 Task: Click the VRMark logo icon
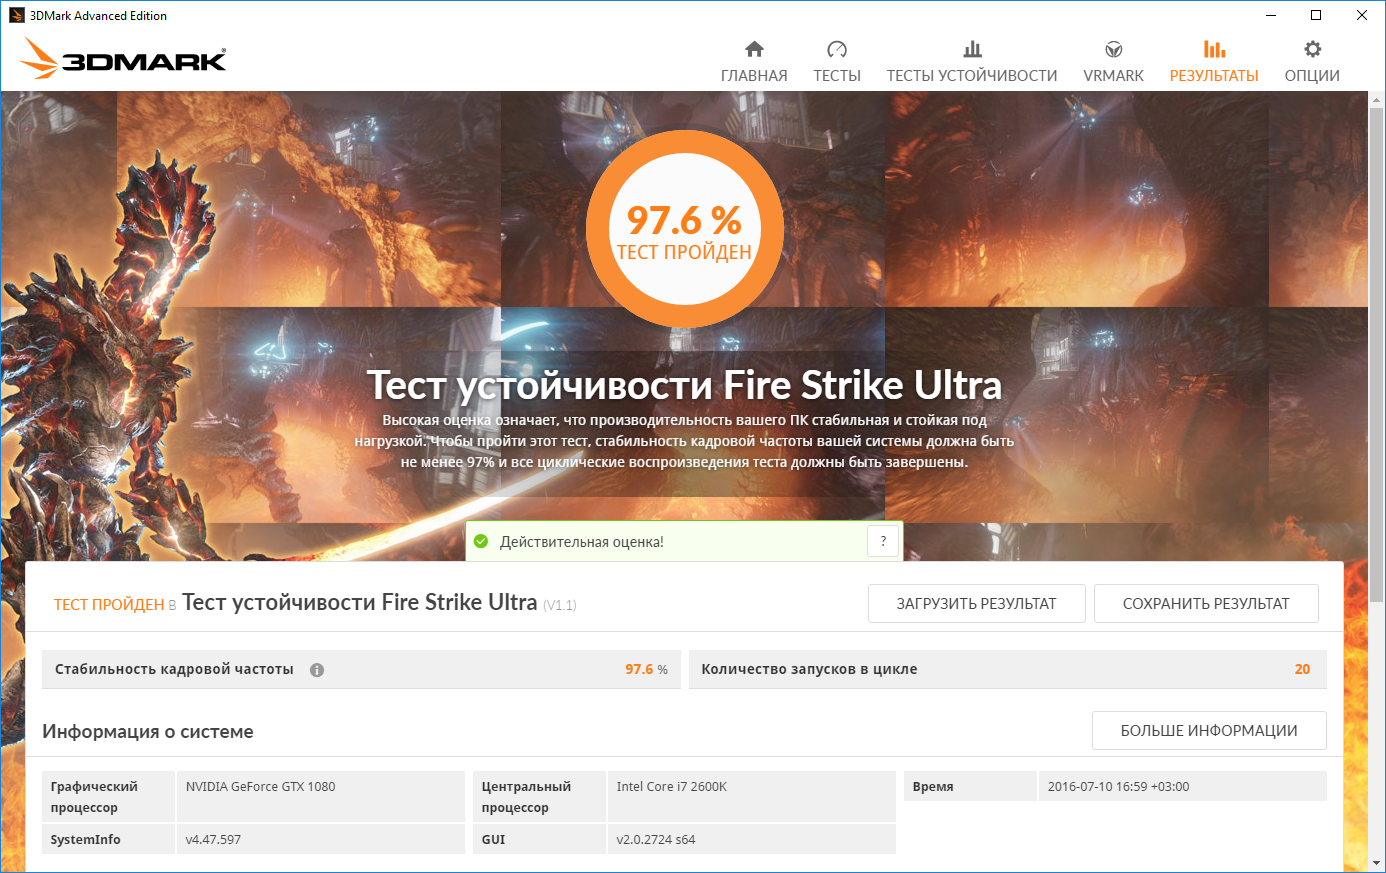tap(1113, 49)
